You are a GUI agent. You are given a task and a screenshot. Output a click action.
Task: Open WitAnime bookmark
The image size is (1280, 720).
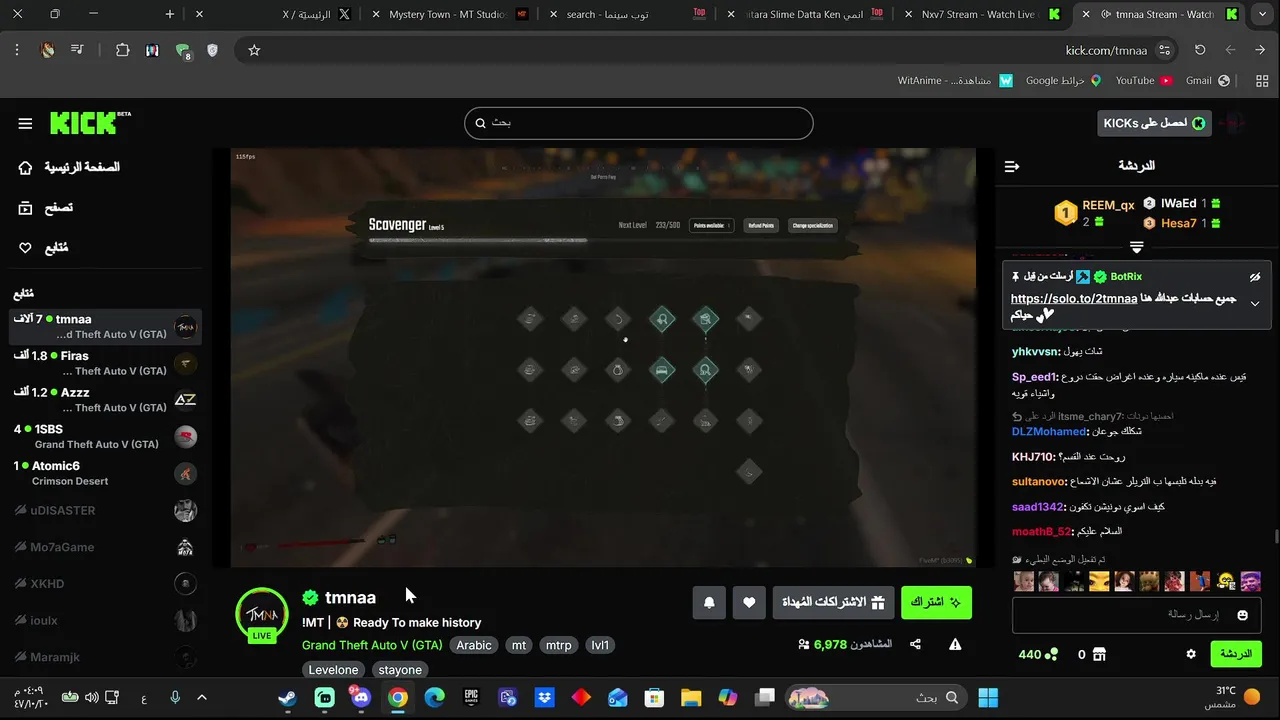click(955, 80)
